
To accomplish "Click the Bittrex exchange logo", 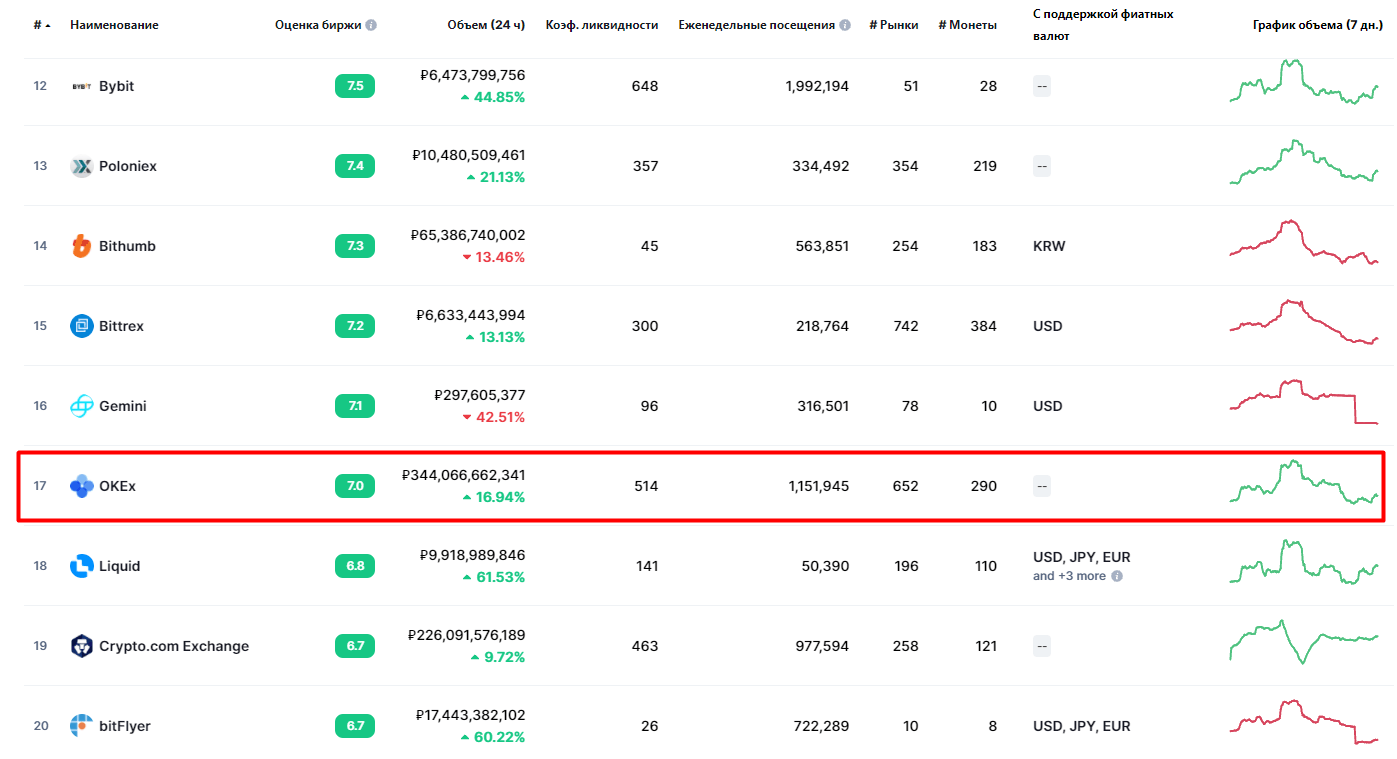I will click(82, 326).
